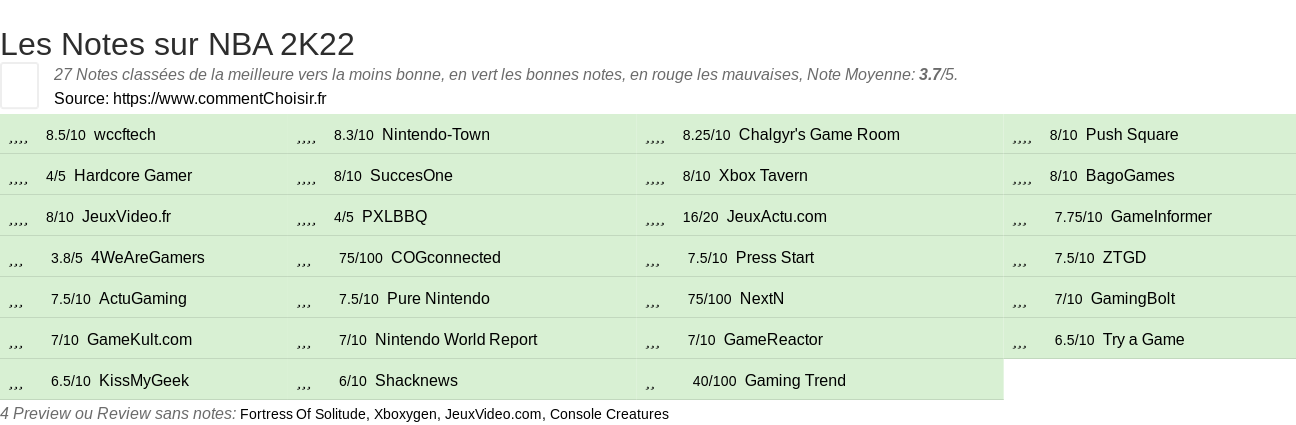Open Console Creatures preview link
1296x425 pixels.
coord(609,414)
